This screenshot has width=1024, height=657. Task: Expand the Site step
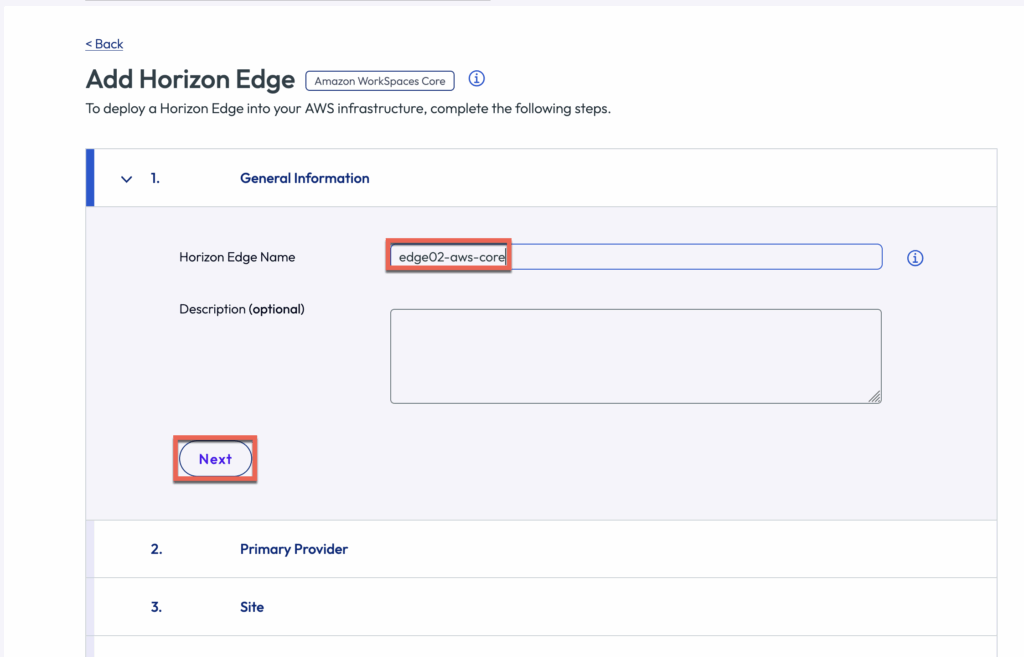click(252, 607)
